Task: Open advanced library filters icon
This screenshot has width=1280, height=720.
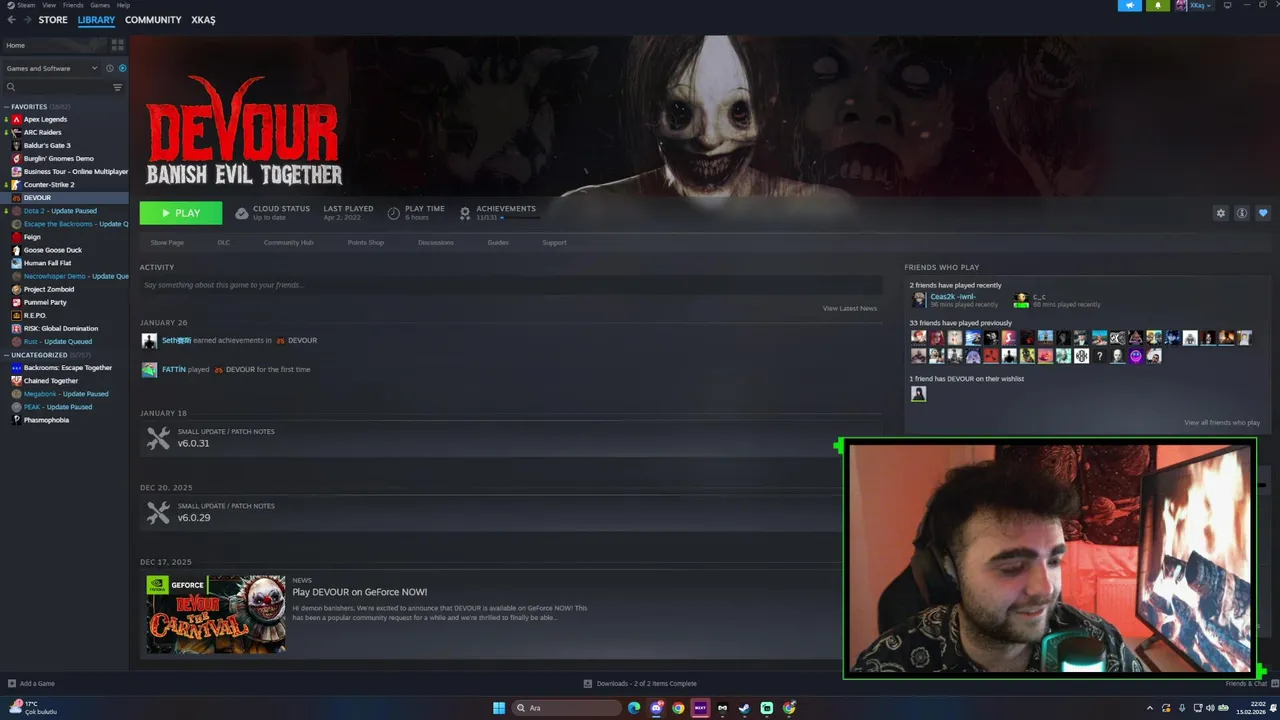Action: (117, 87)
